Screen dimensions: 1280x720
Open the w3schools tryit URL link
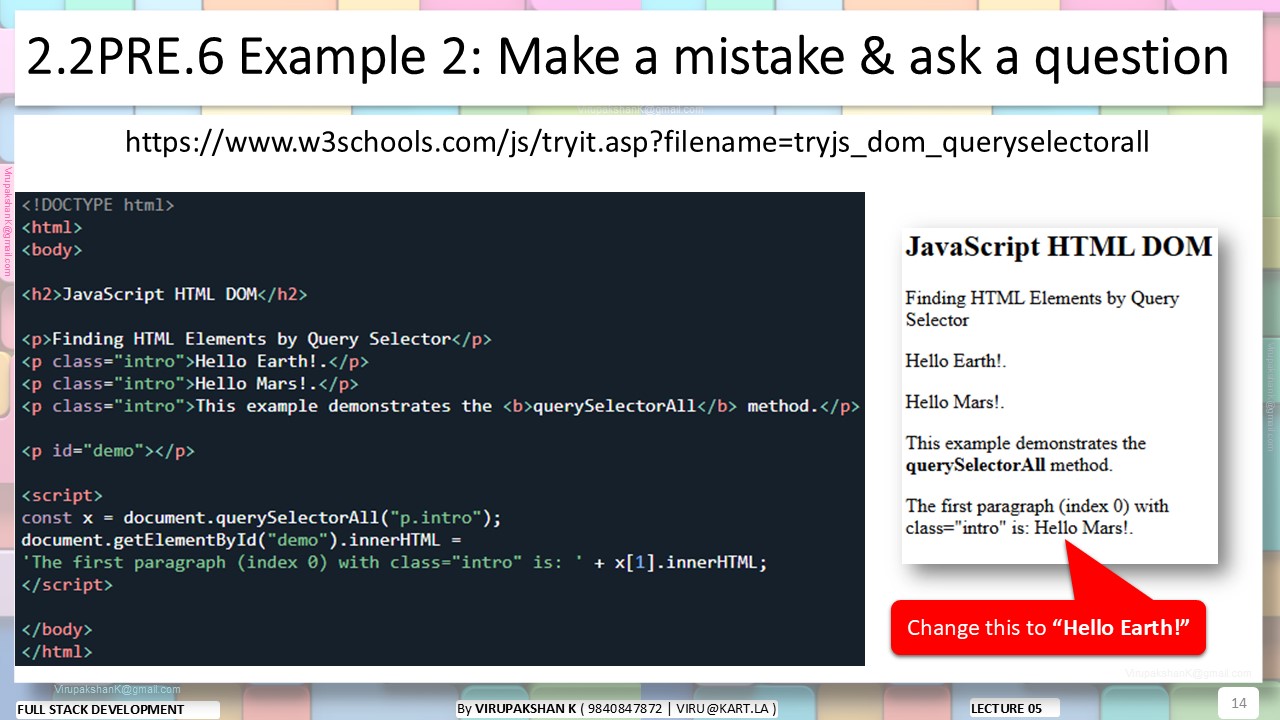coord(637,142)
